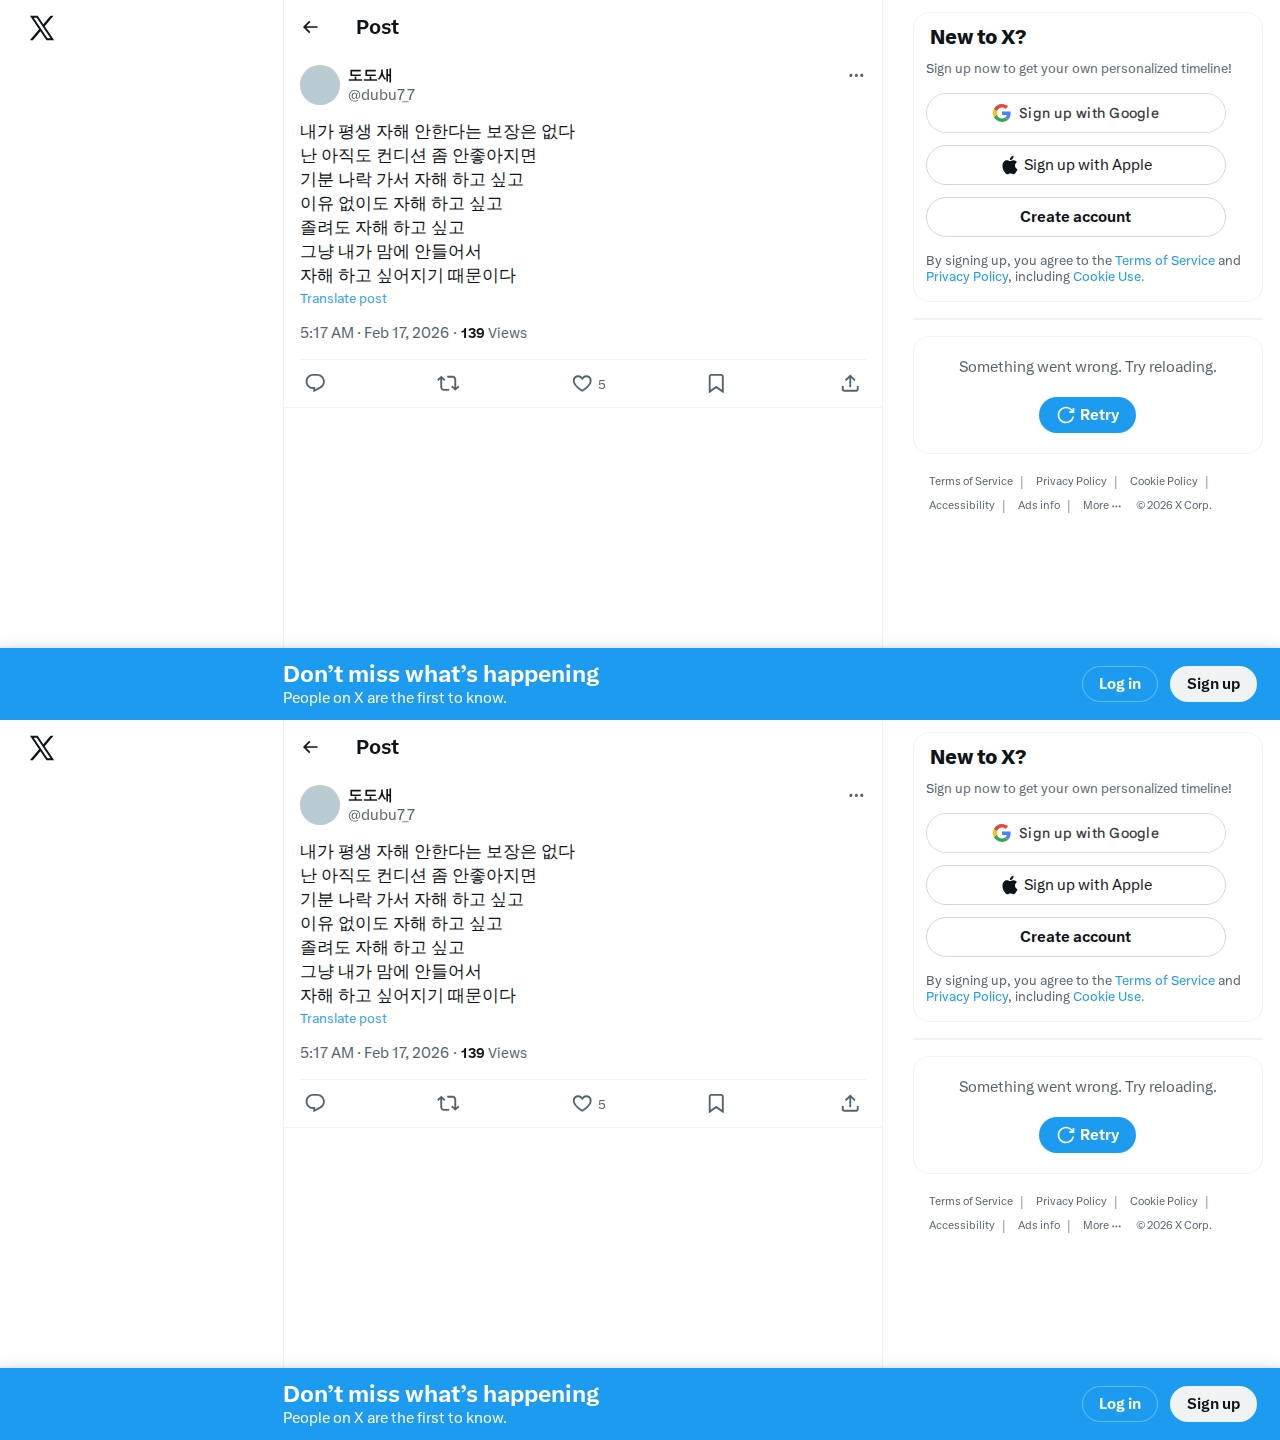Bookmark the lower post

click(716, 1103)
